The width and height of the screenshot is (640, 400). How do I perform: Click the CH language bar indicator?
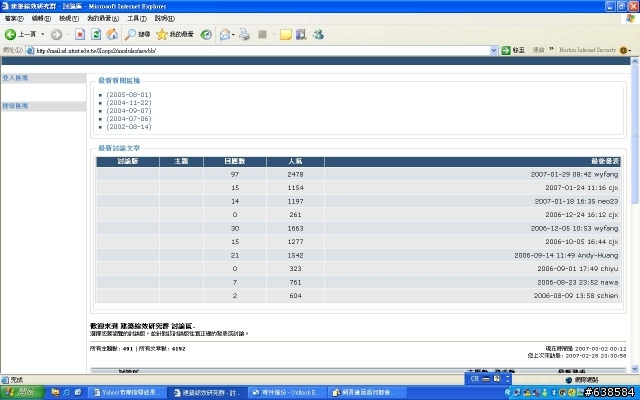point(474,379)
